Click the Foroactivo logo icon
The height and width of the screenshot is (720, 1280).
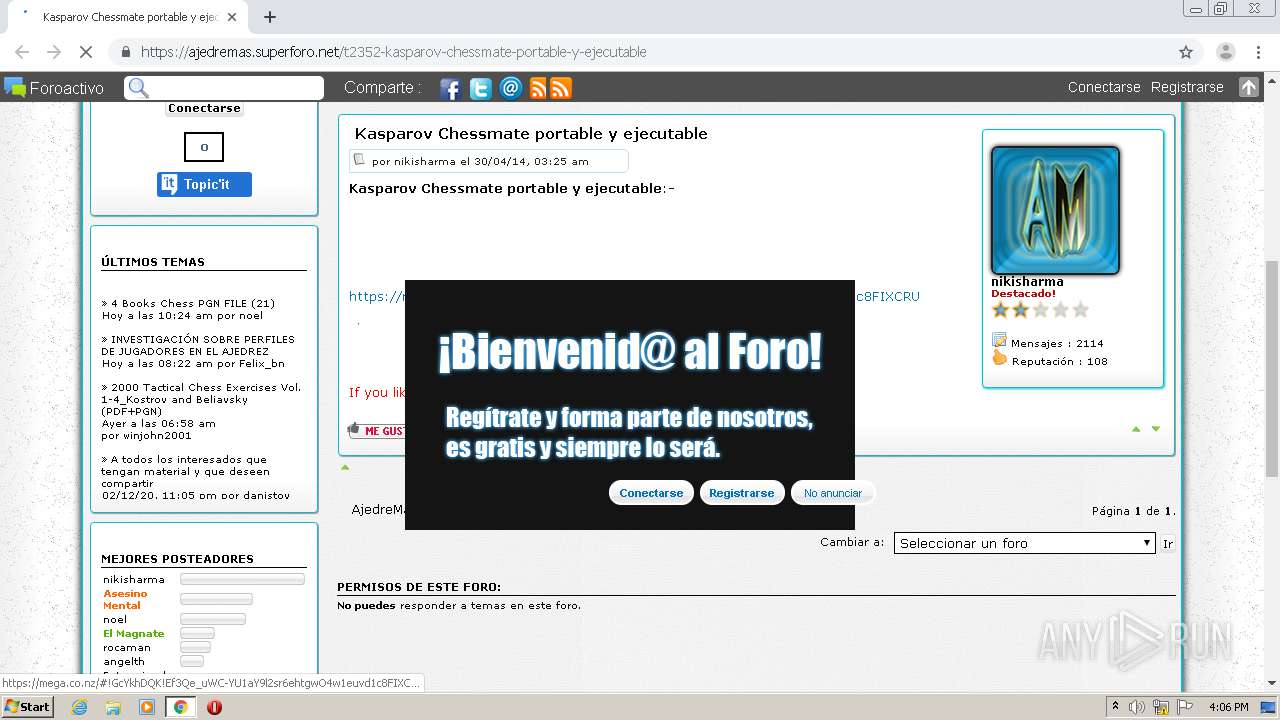[15, 87]
